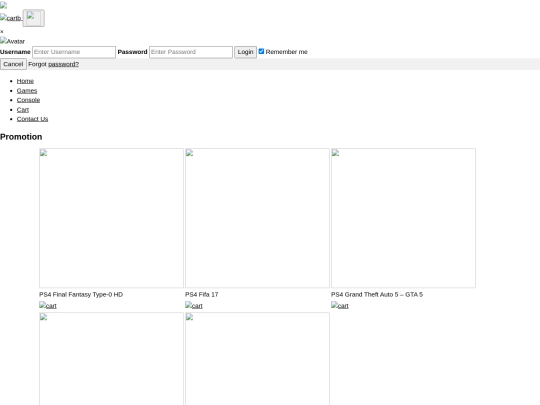Open second-row product image under Final Fantasy
The height and width of the screenshot is (405, 540).
pyautogui.click(x=111, y=359)
